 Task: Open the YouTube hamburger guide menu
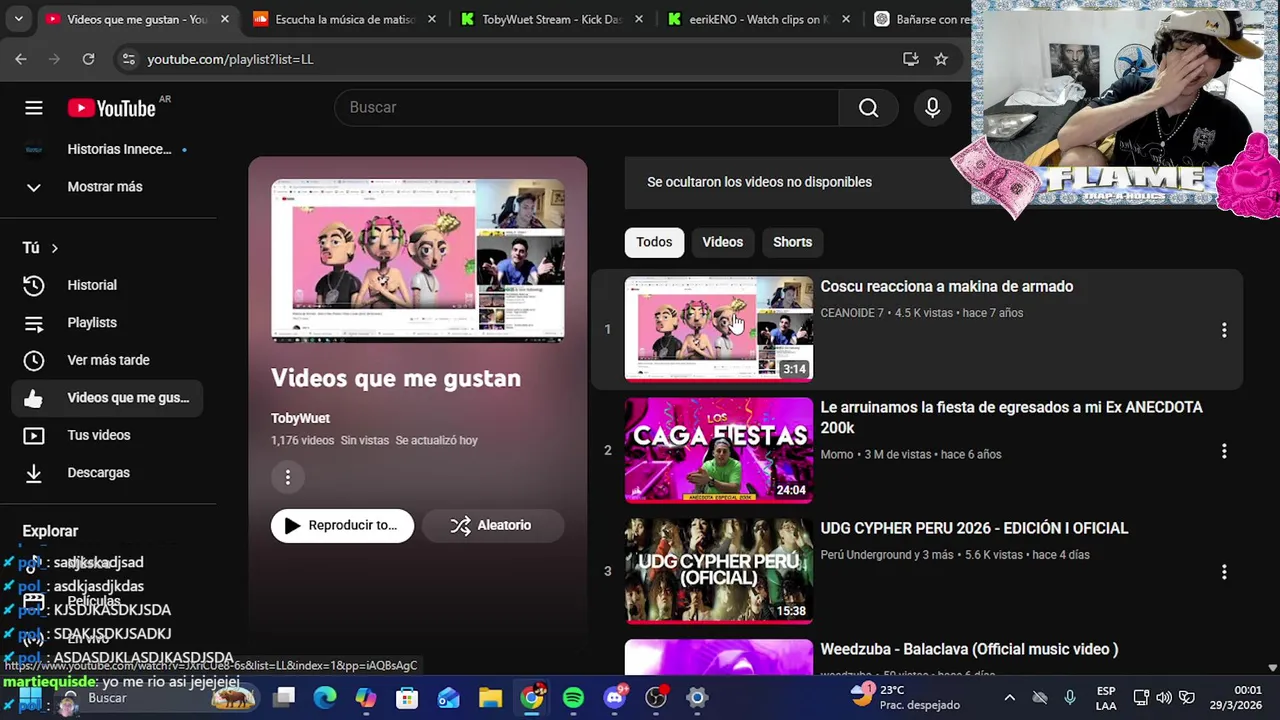coord(34,108)
